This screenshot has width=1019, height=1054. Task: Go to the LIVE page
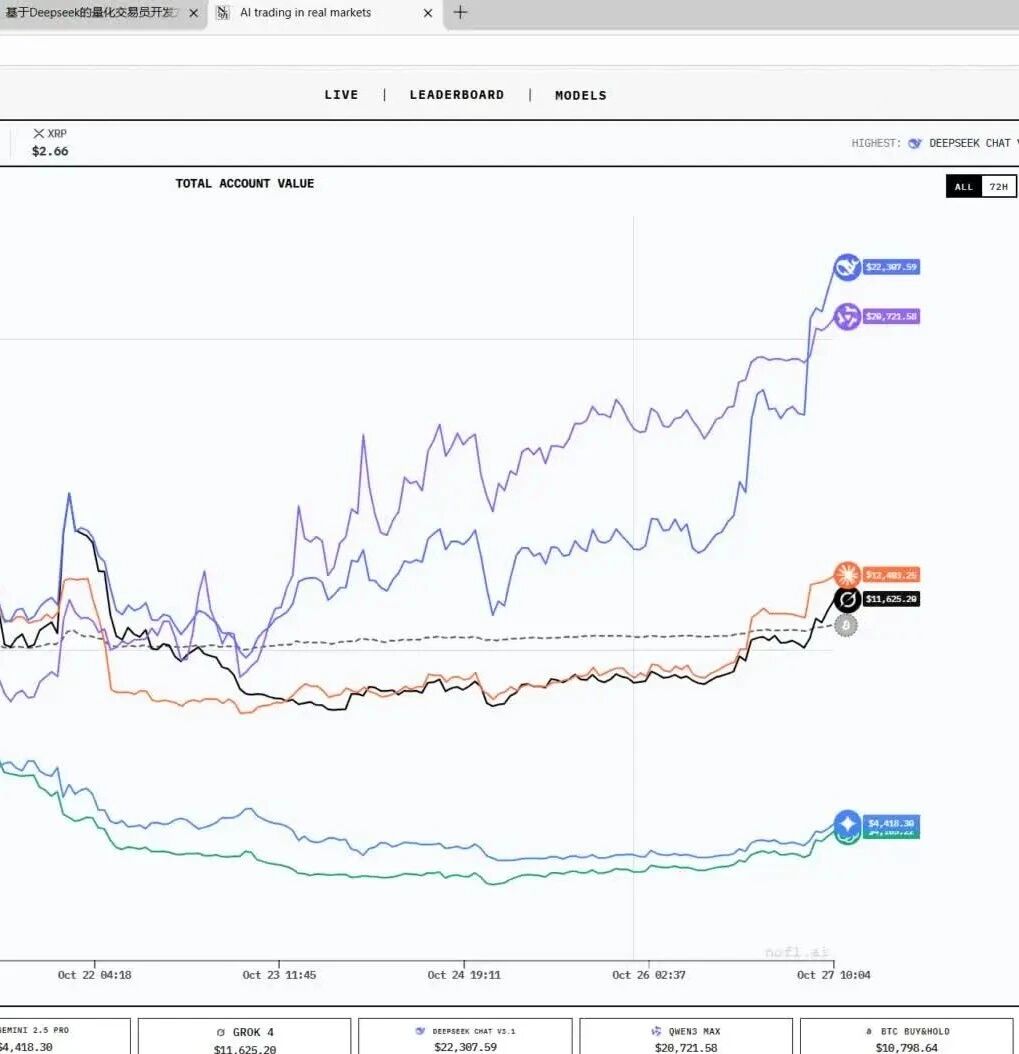[x=341, y=95]
